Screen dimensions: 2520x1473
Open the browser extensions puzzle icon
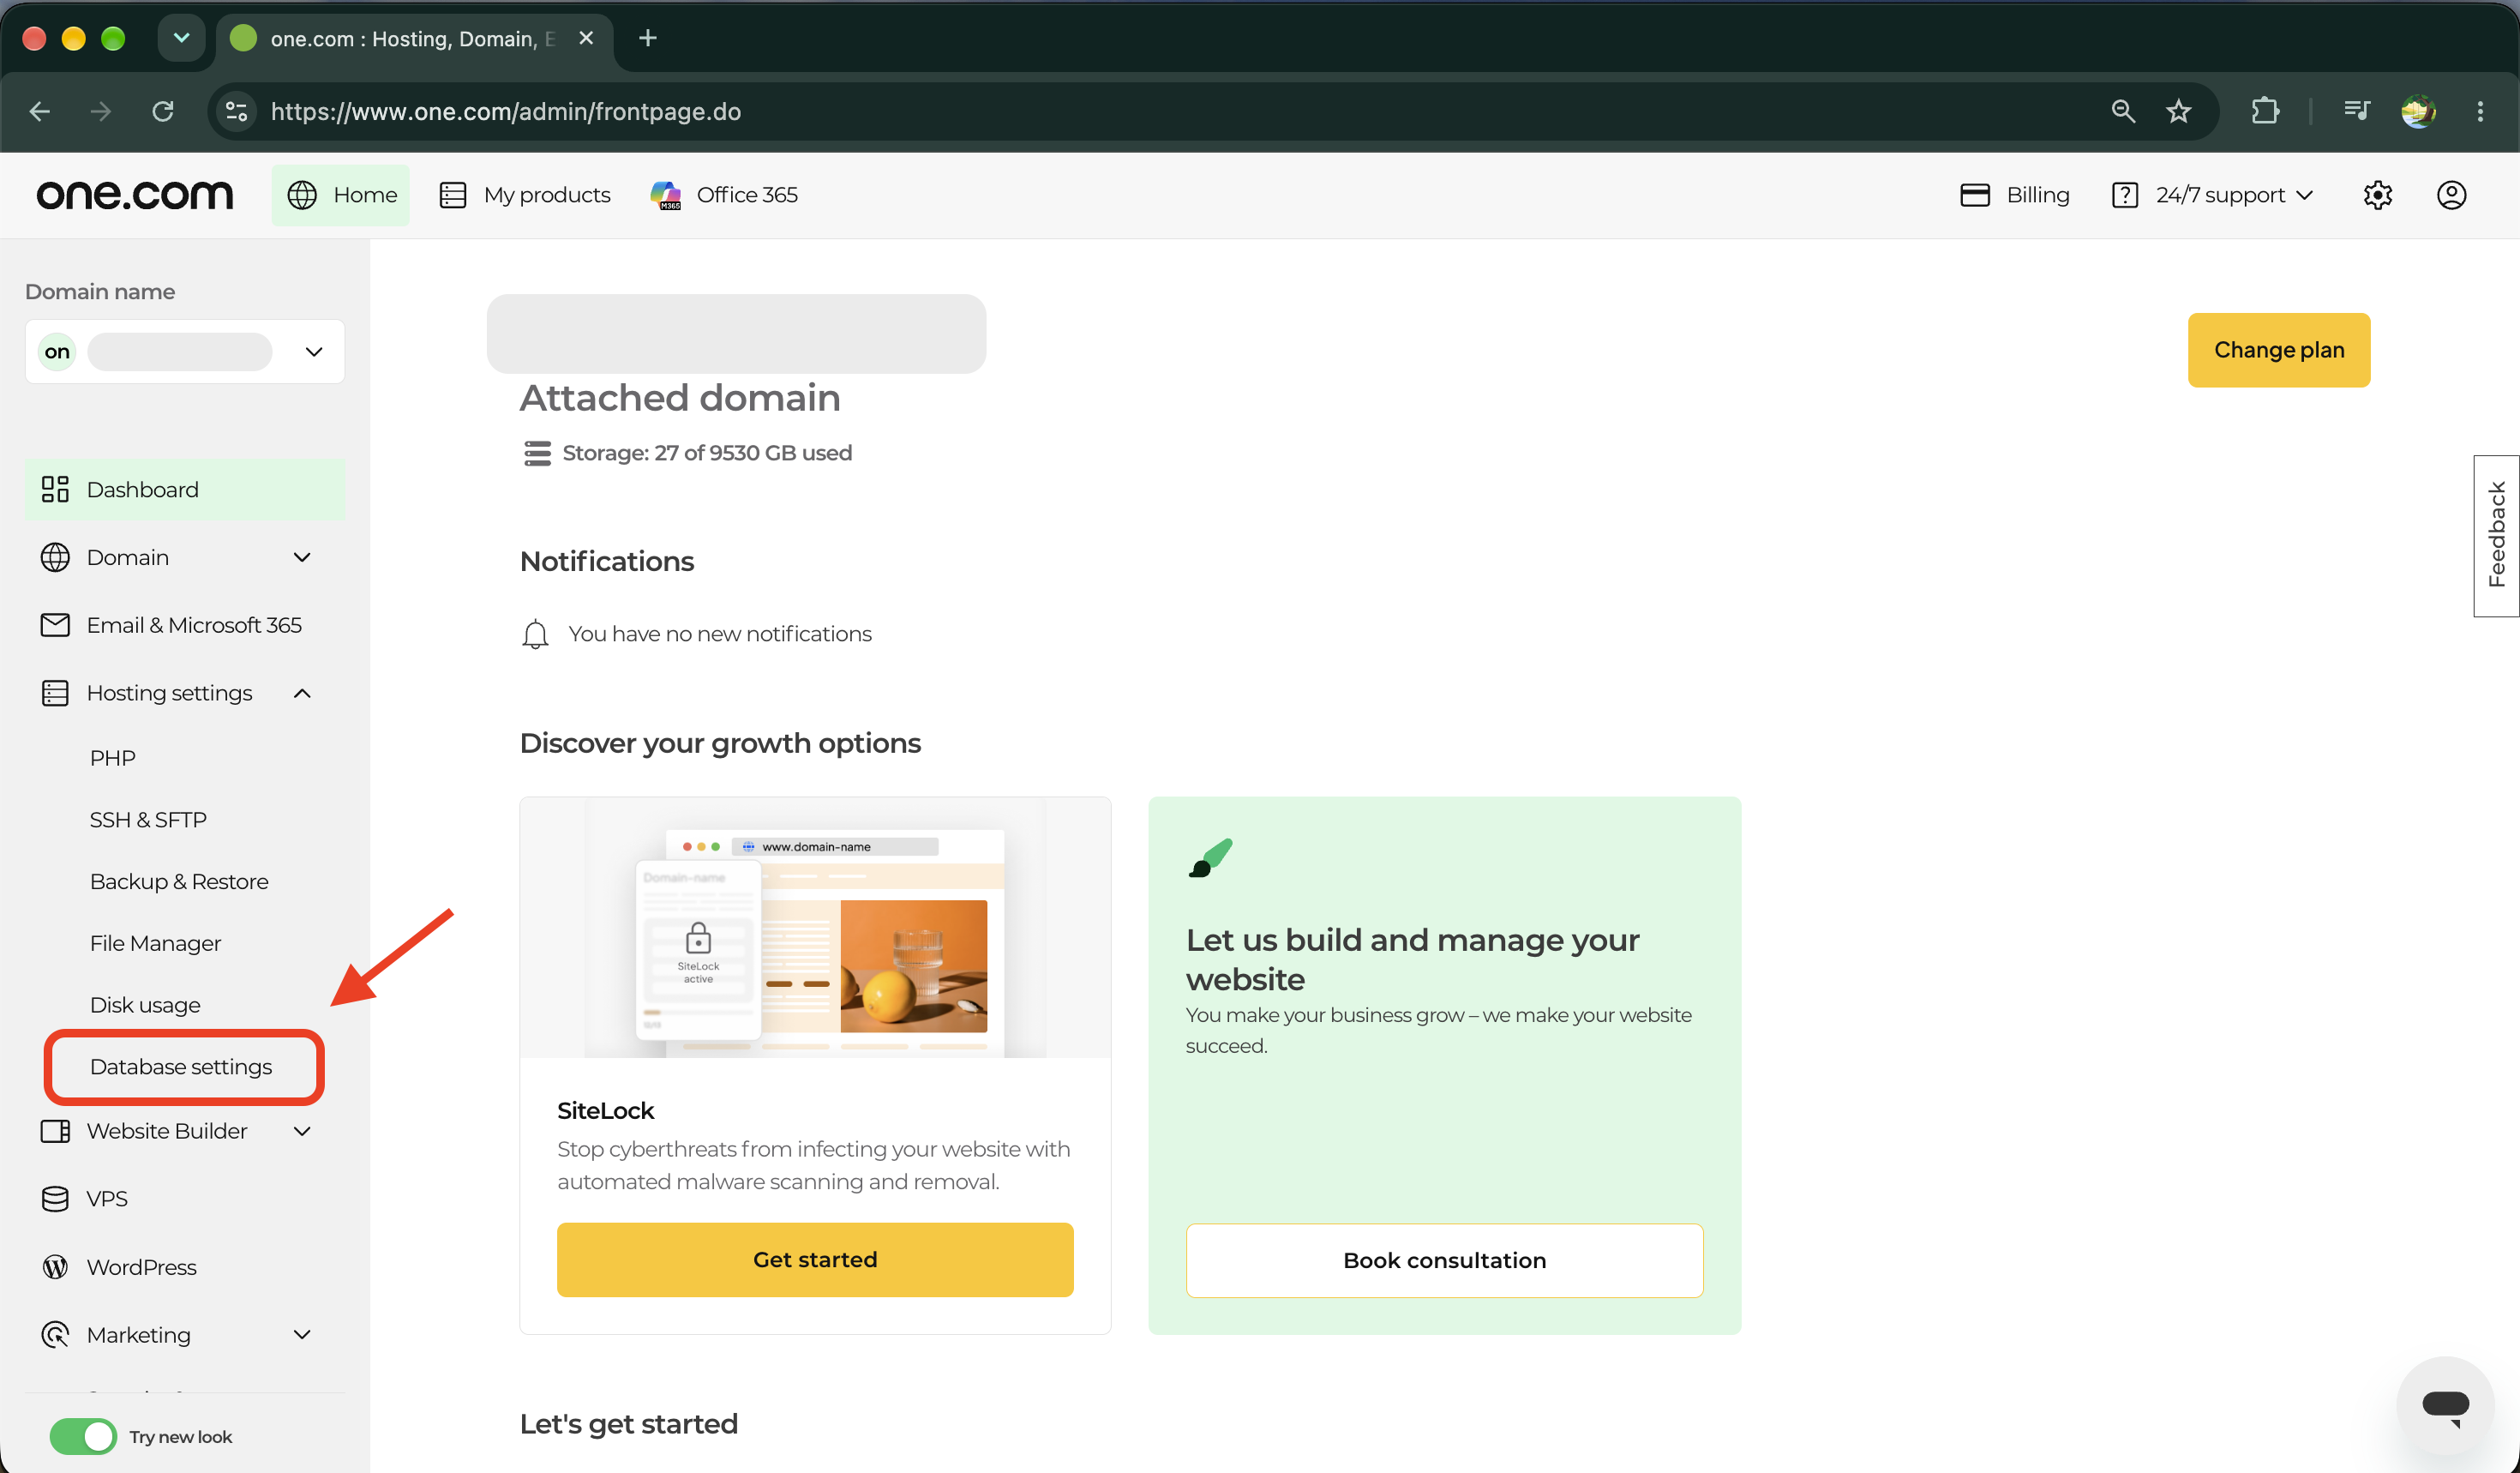click(2265, 111)
